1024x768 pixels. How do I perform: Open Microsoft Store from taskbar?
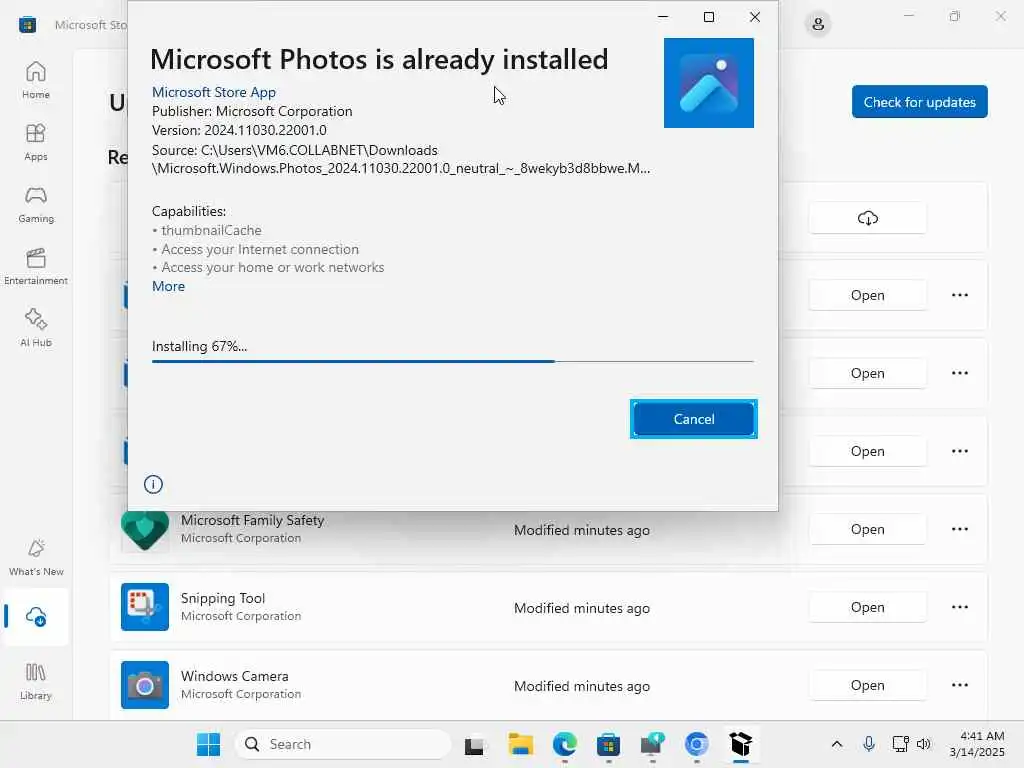point(608,744)
